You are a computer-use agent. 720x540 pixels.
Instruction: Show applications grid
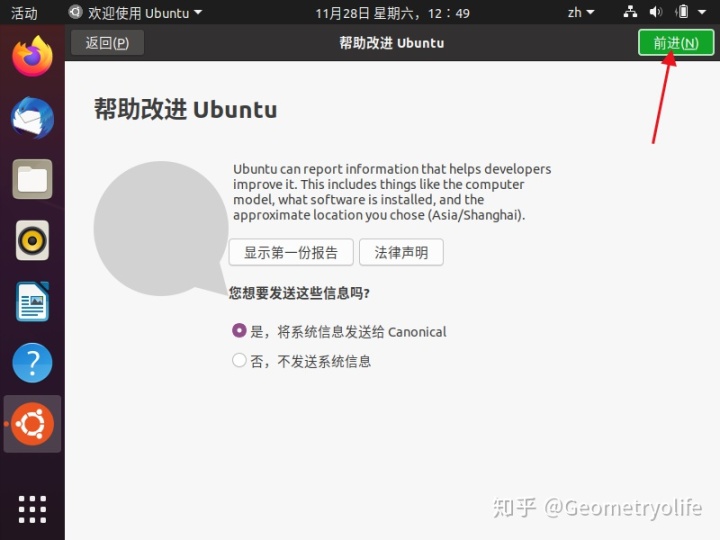click(x=32, y=509)
